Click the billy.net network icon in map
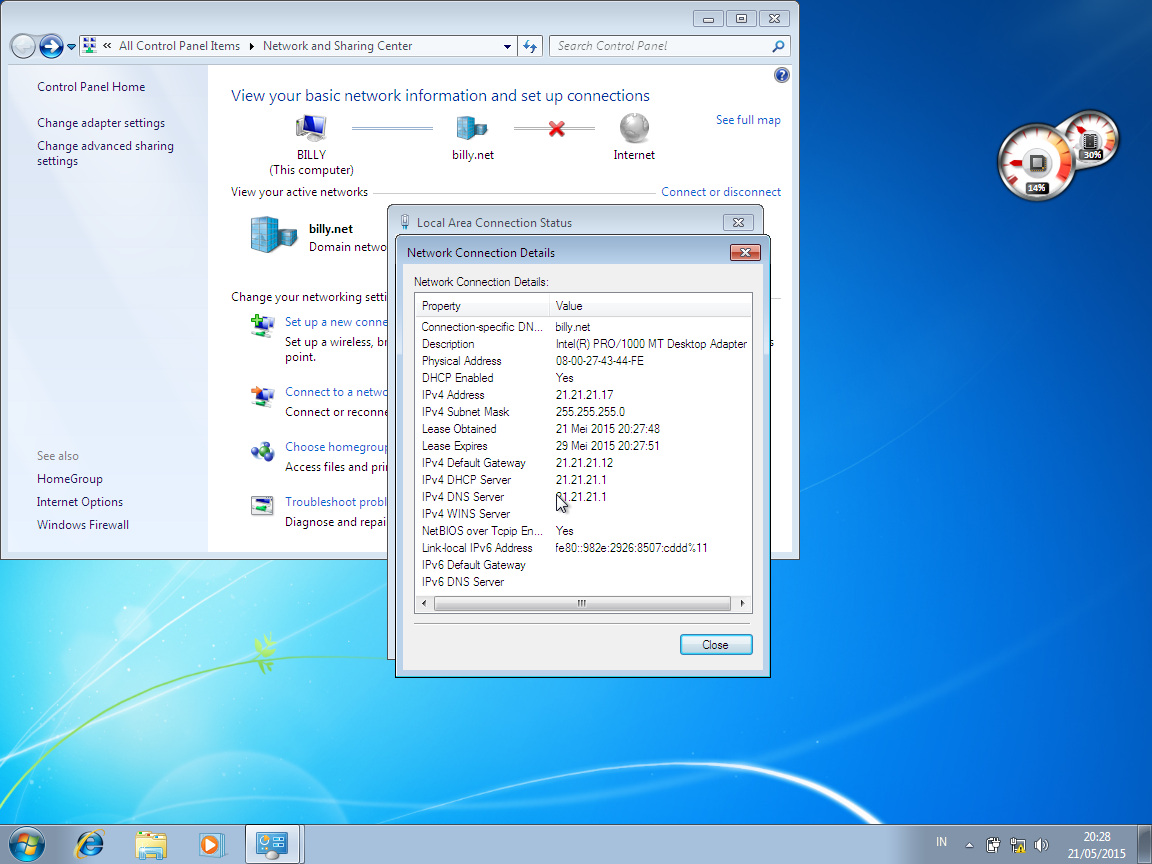Screen dimensions: 1152x864 (472, 129)
